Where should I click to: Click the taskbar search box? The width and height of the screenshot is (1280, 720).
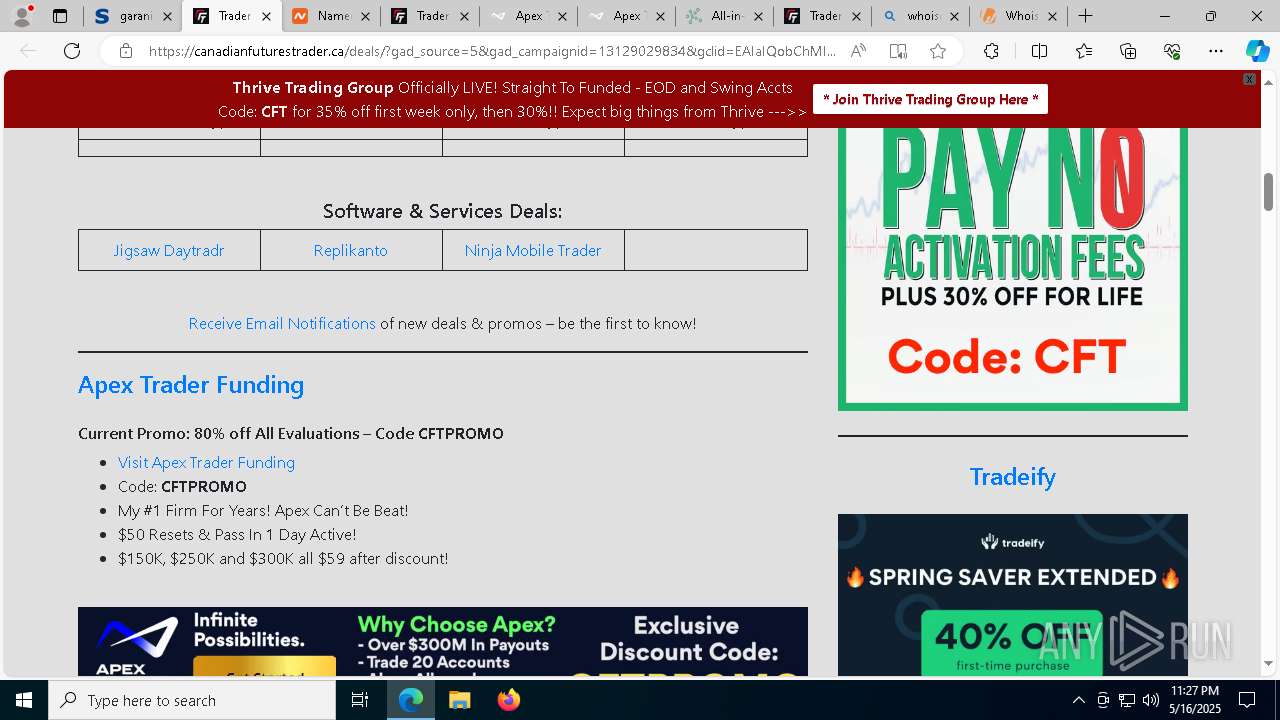click(x=192, y=700)
